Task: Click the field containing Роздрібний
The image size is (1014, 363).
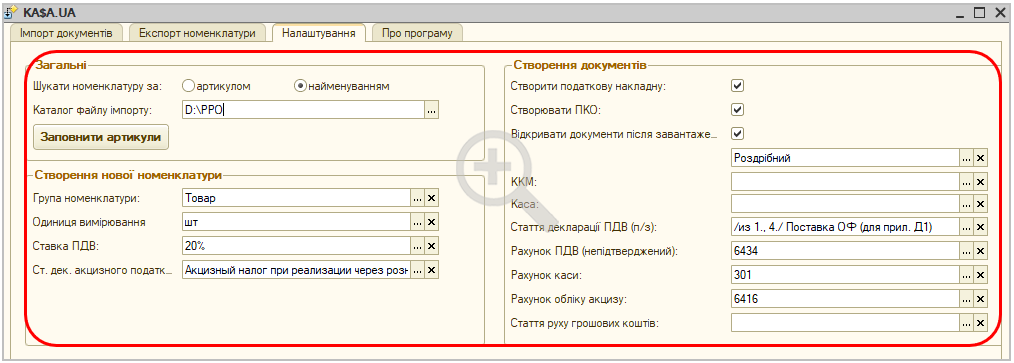Action: 845,158
